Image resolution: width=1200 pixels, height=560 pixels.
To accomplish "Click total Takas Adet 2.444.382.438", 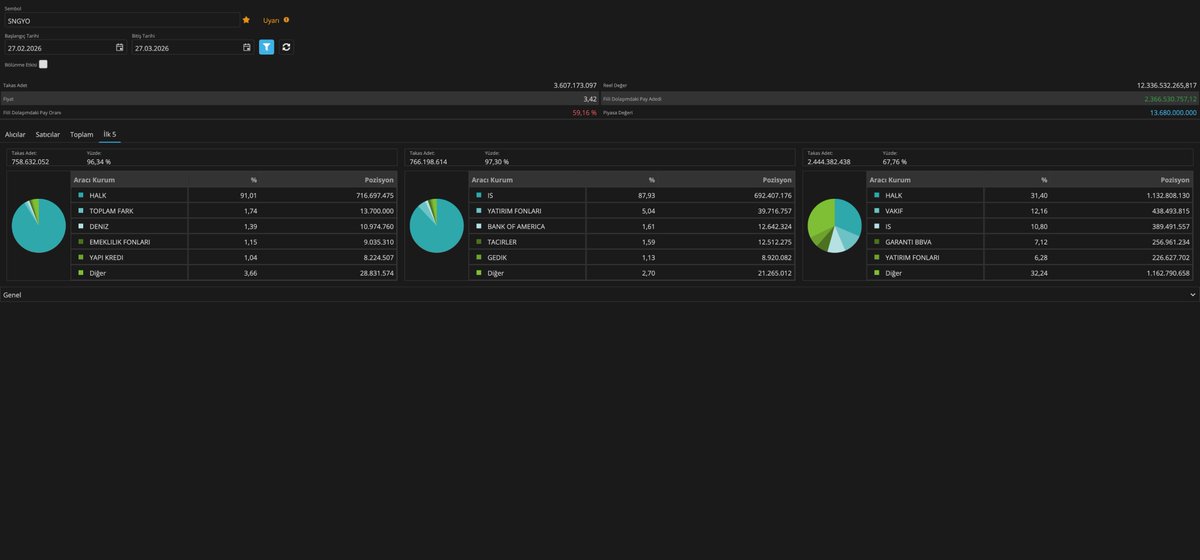I will coord(829,161).
